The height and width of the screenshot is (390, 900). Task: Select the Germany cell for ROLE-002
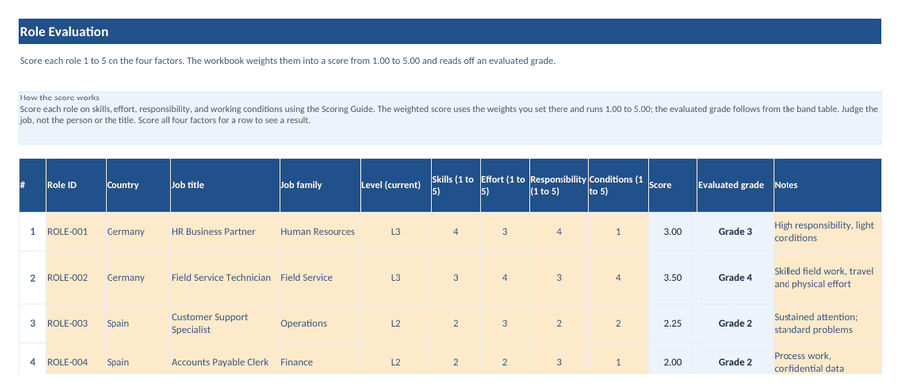tap(138, 278)
